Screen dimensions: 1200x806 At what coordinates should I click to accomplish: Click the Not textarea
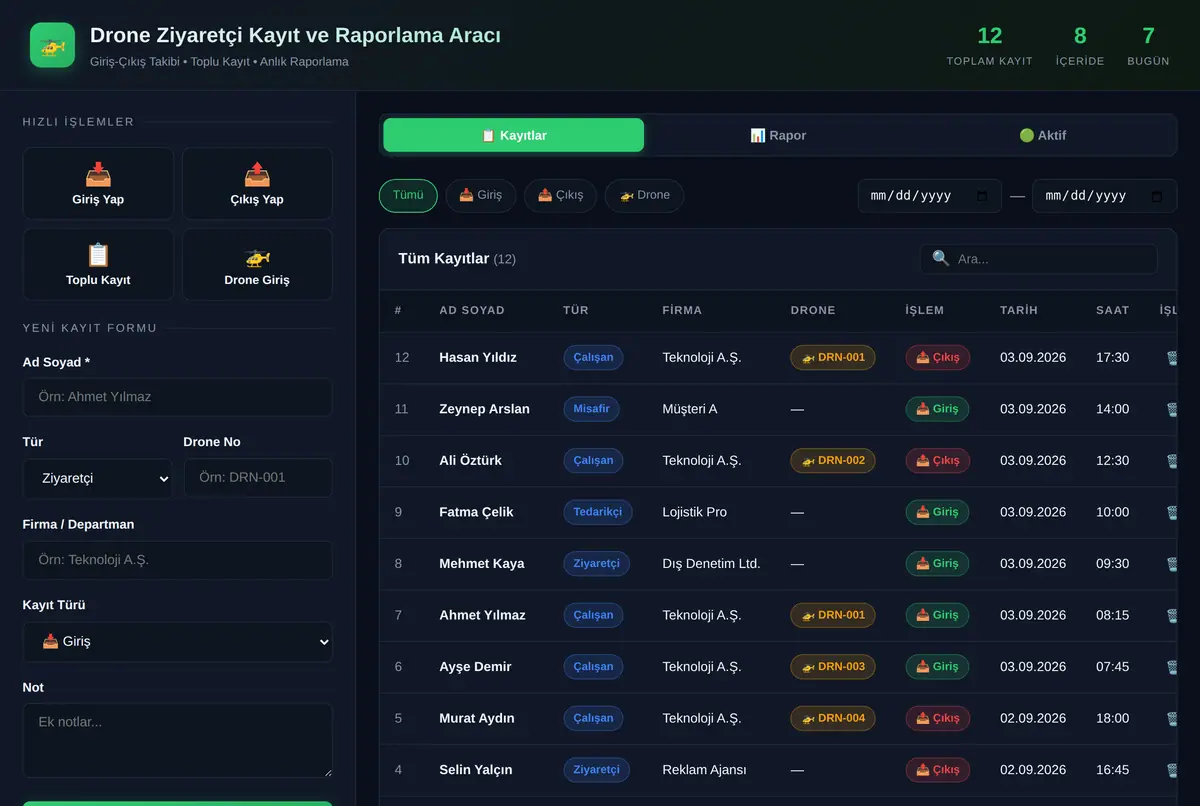[x=177, y=741]
